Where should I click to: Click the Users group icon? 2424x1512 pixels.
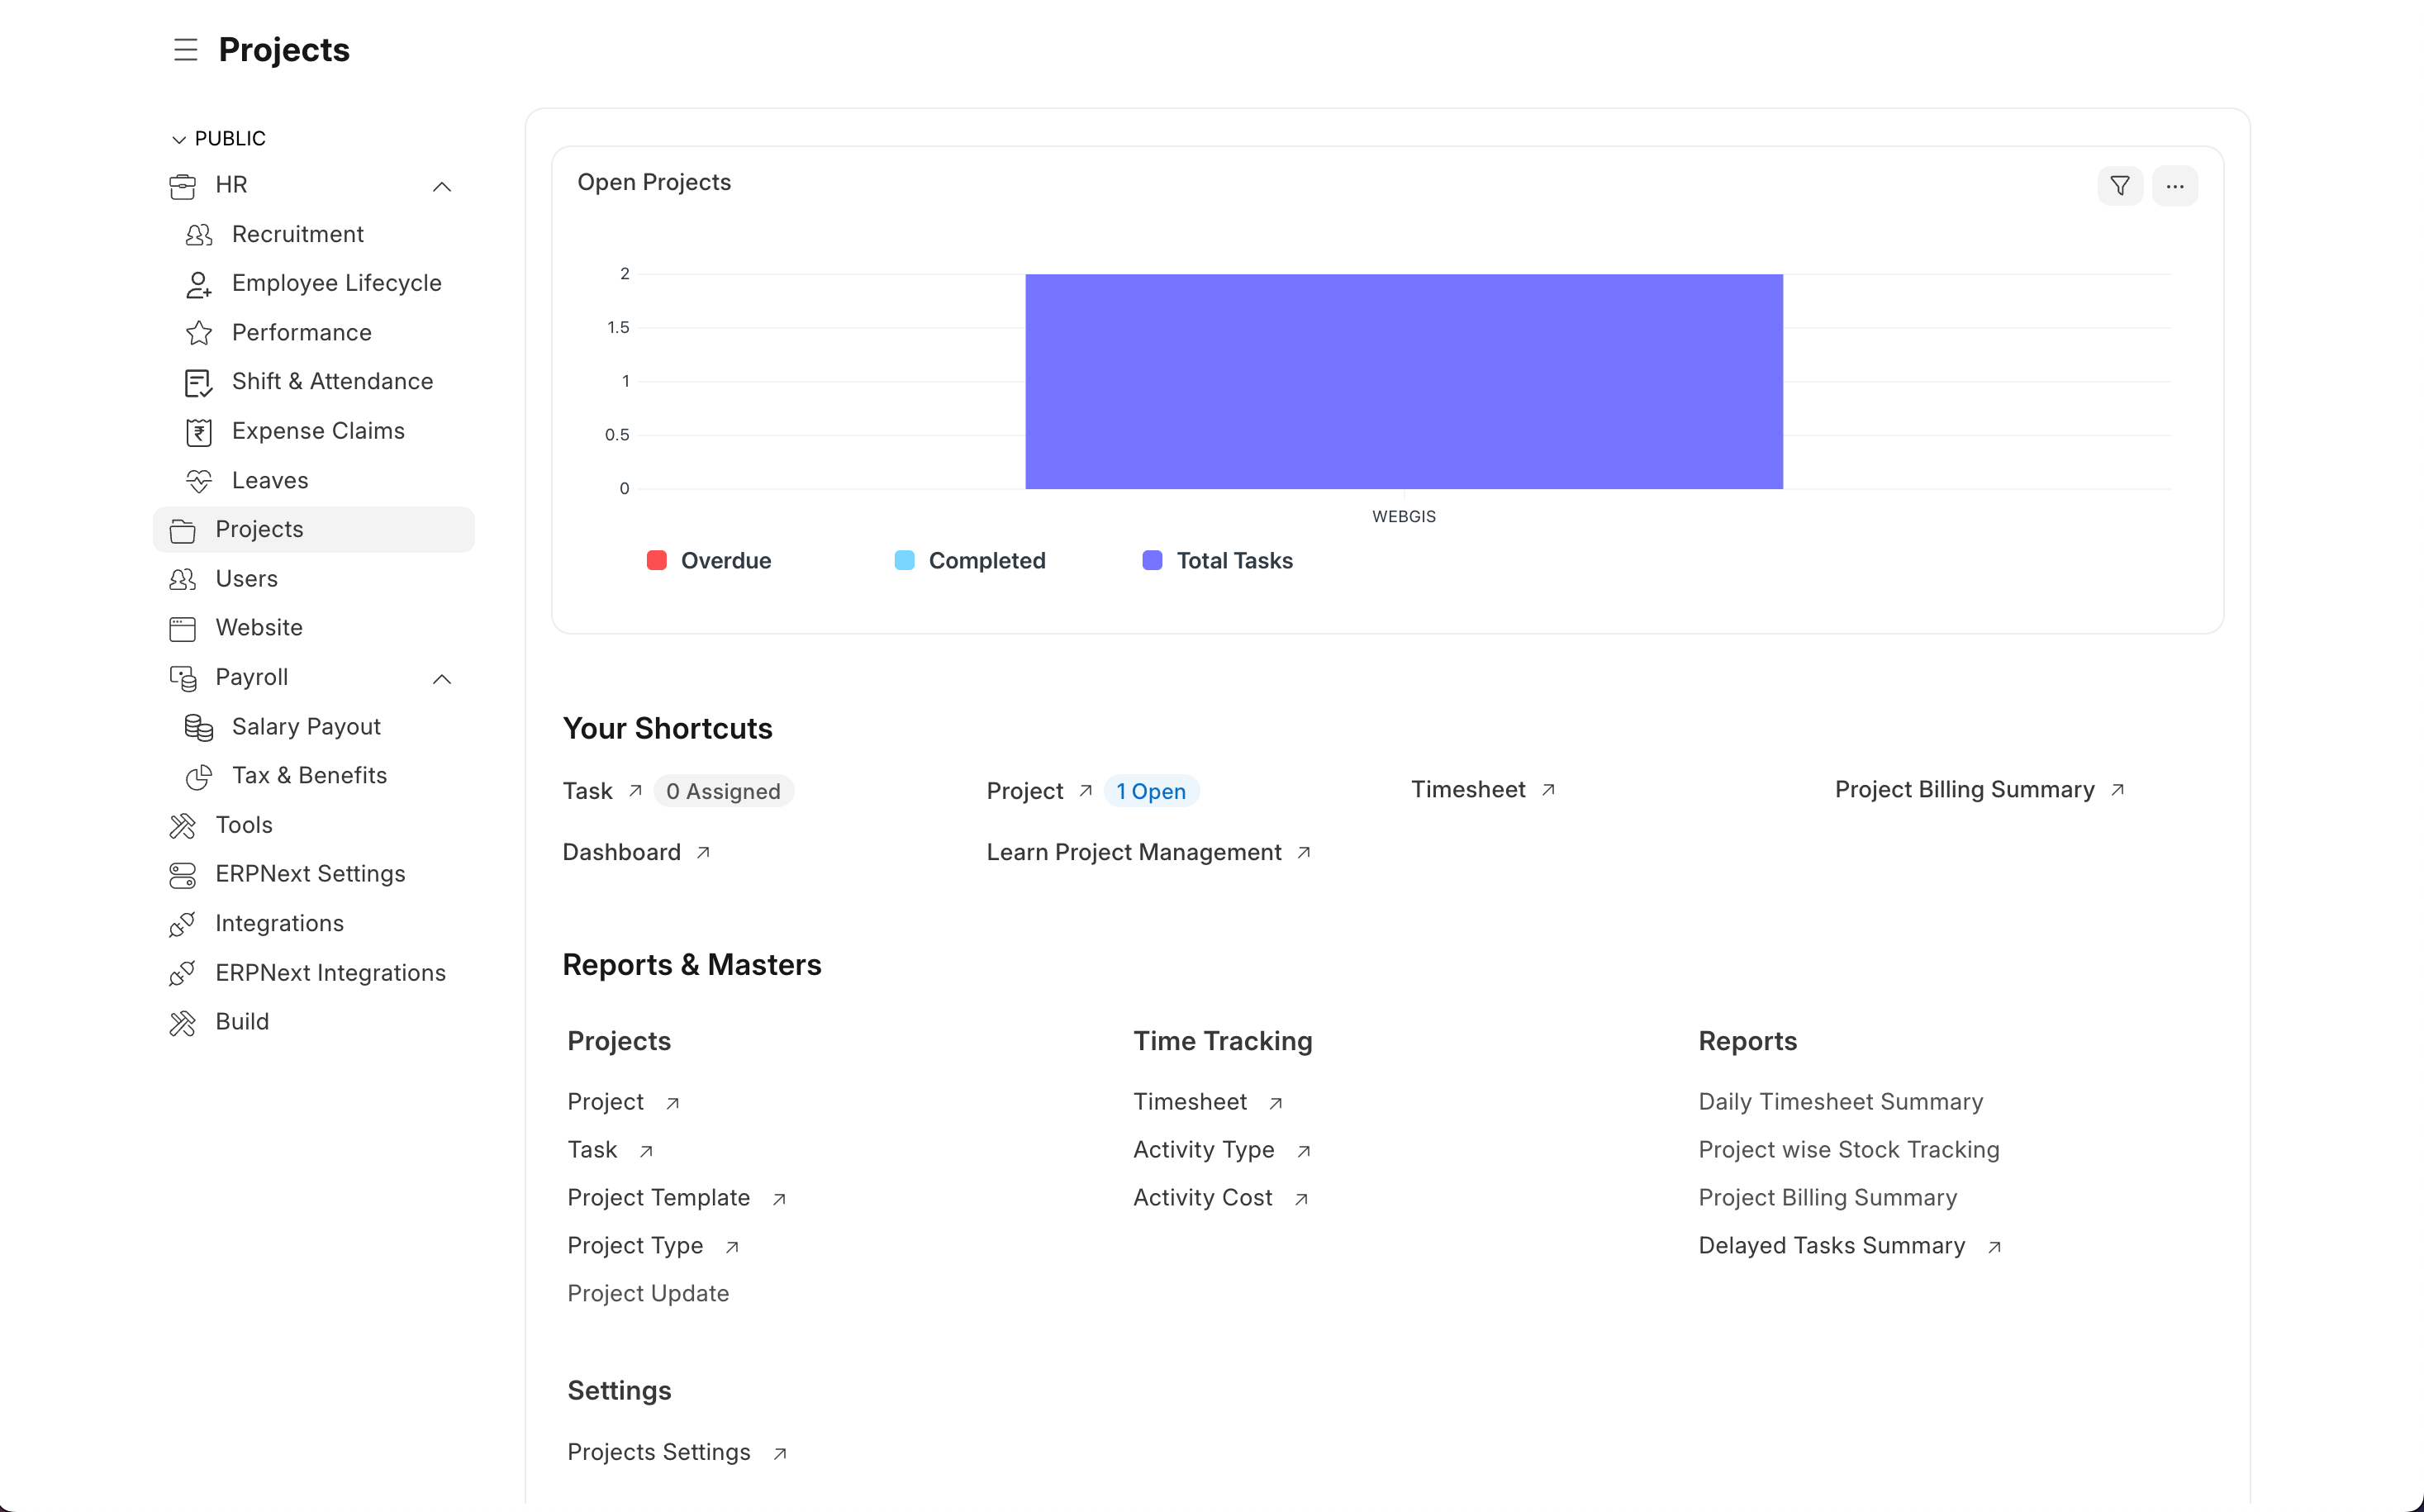click(183, 579)
